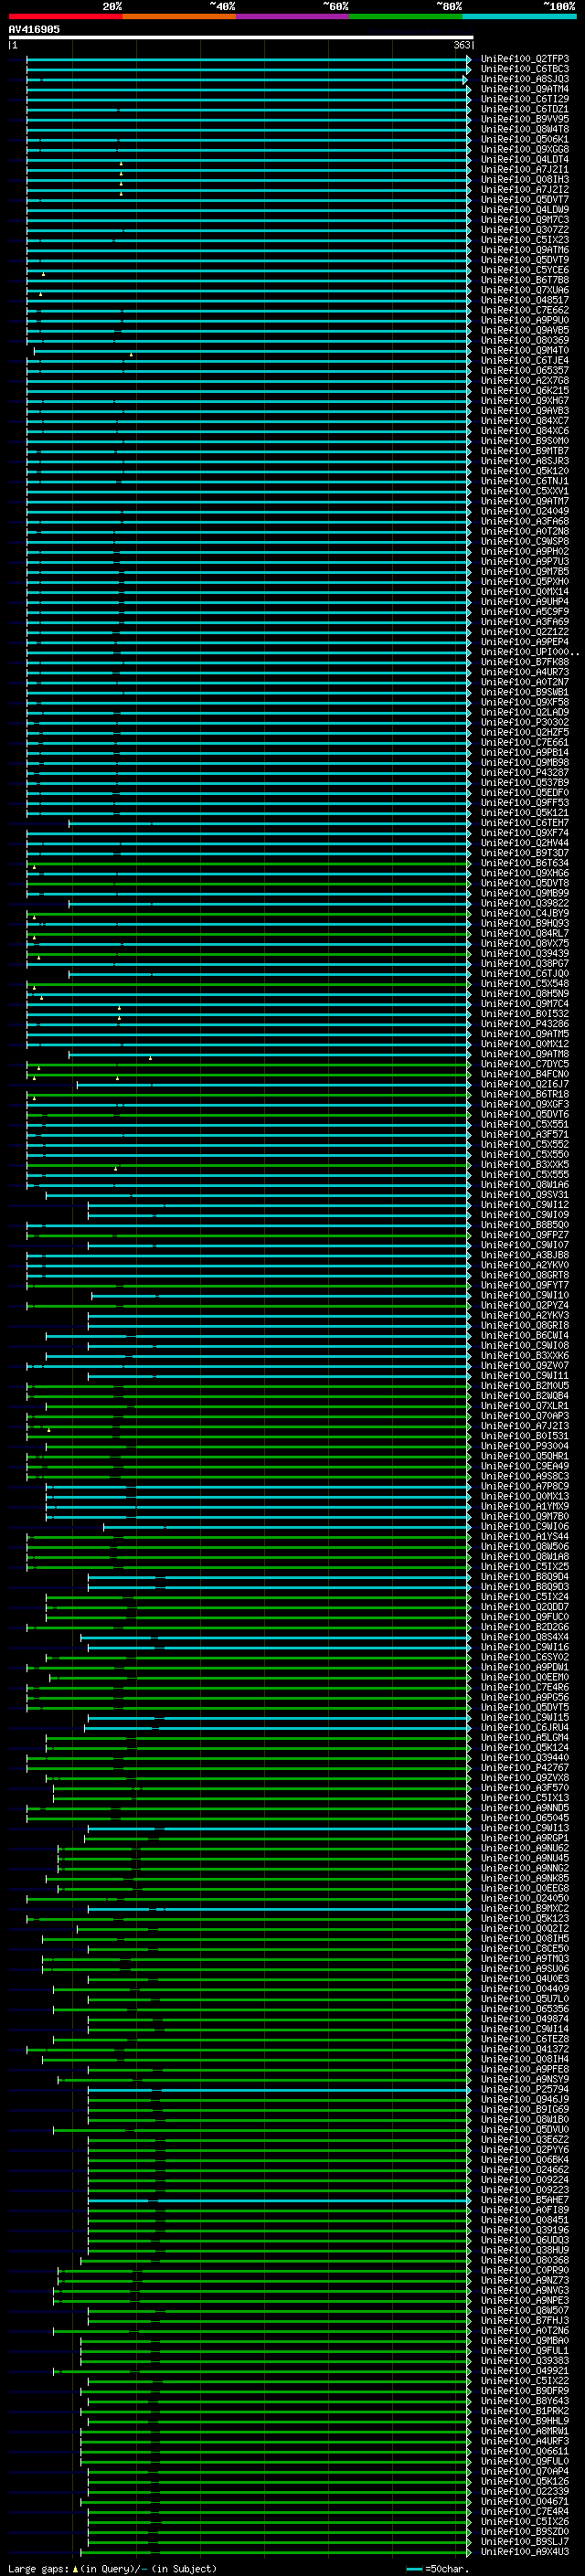This screenshot has height=2576, width=585.
Task: Click hit label UniRef100_Q2PYZ4
Action: pyautogui.click(x=525, y=1305)
